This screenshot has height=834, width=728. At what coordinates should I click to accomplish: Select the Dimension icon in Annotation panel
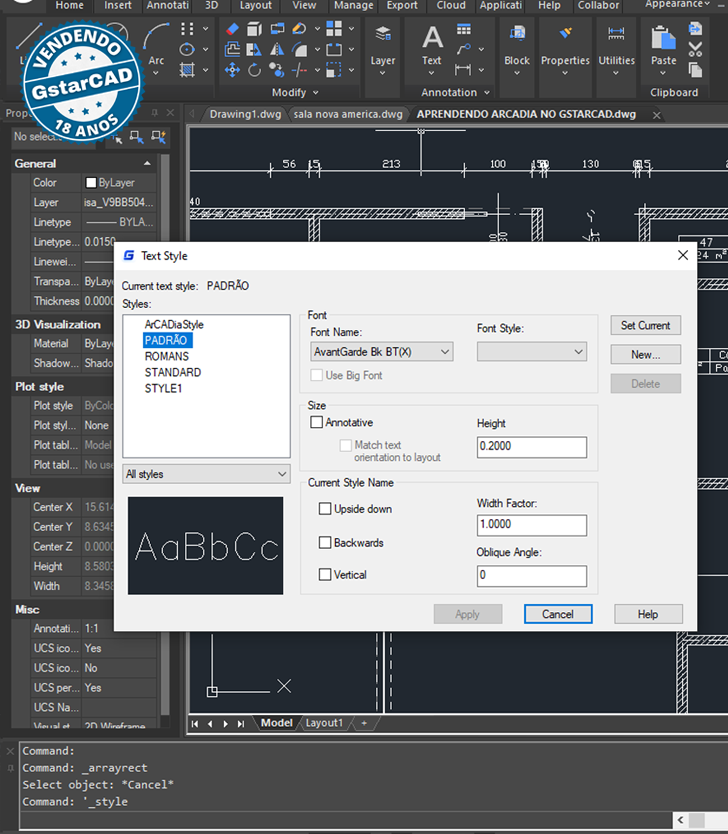pos(463,70)
